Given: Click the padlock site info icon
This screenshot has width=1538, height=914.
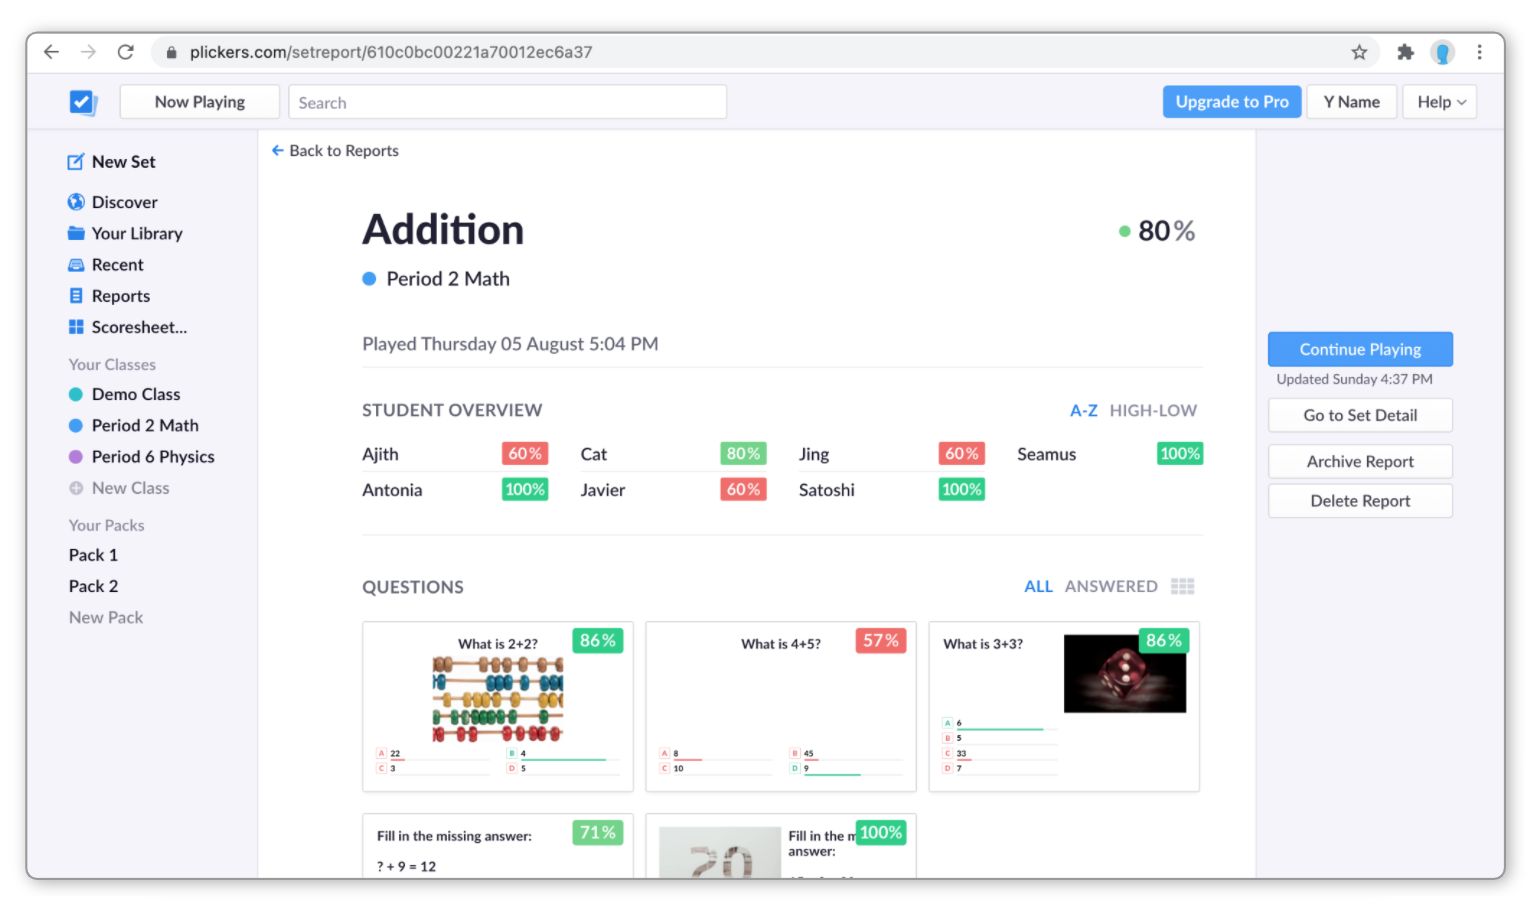Looking at the screenshot, I should point(171,52).
